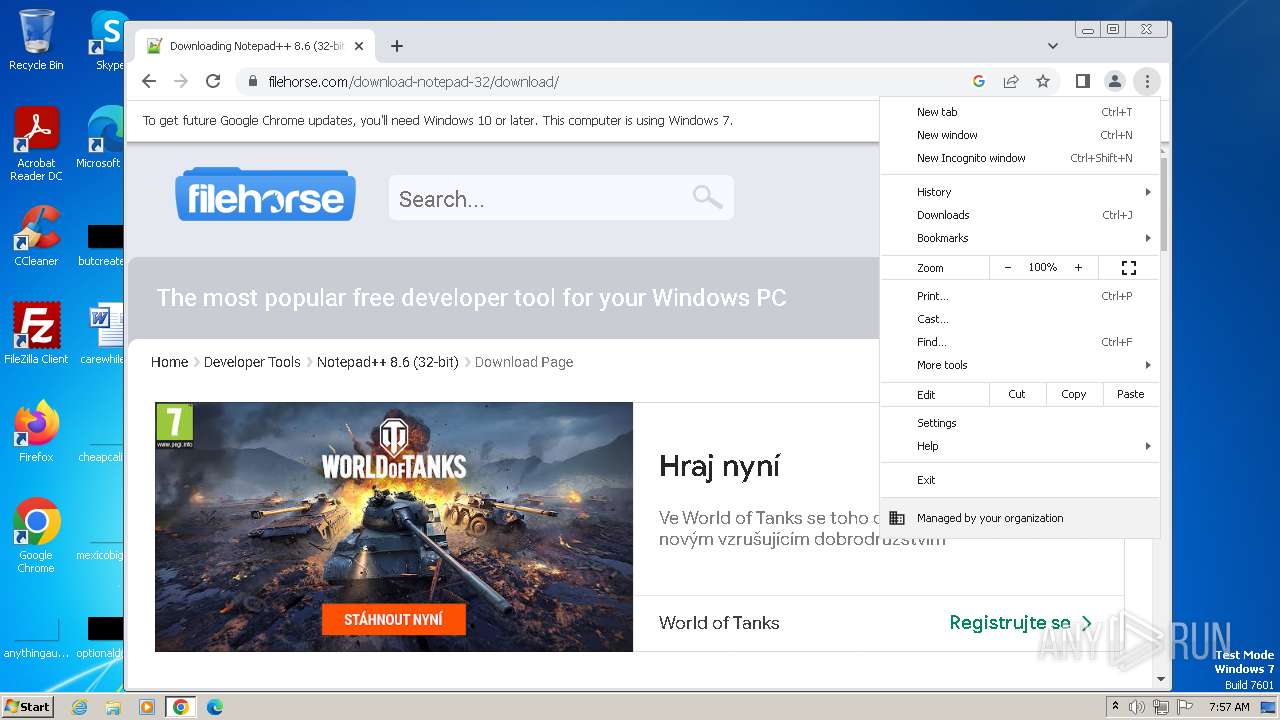Choose Find from the menu

coord(1020,342)
